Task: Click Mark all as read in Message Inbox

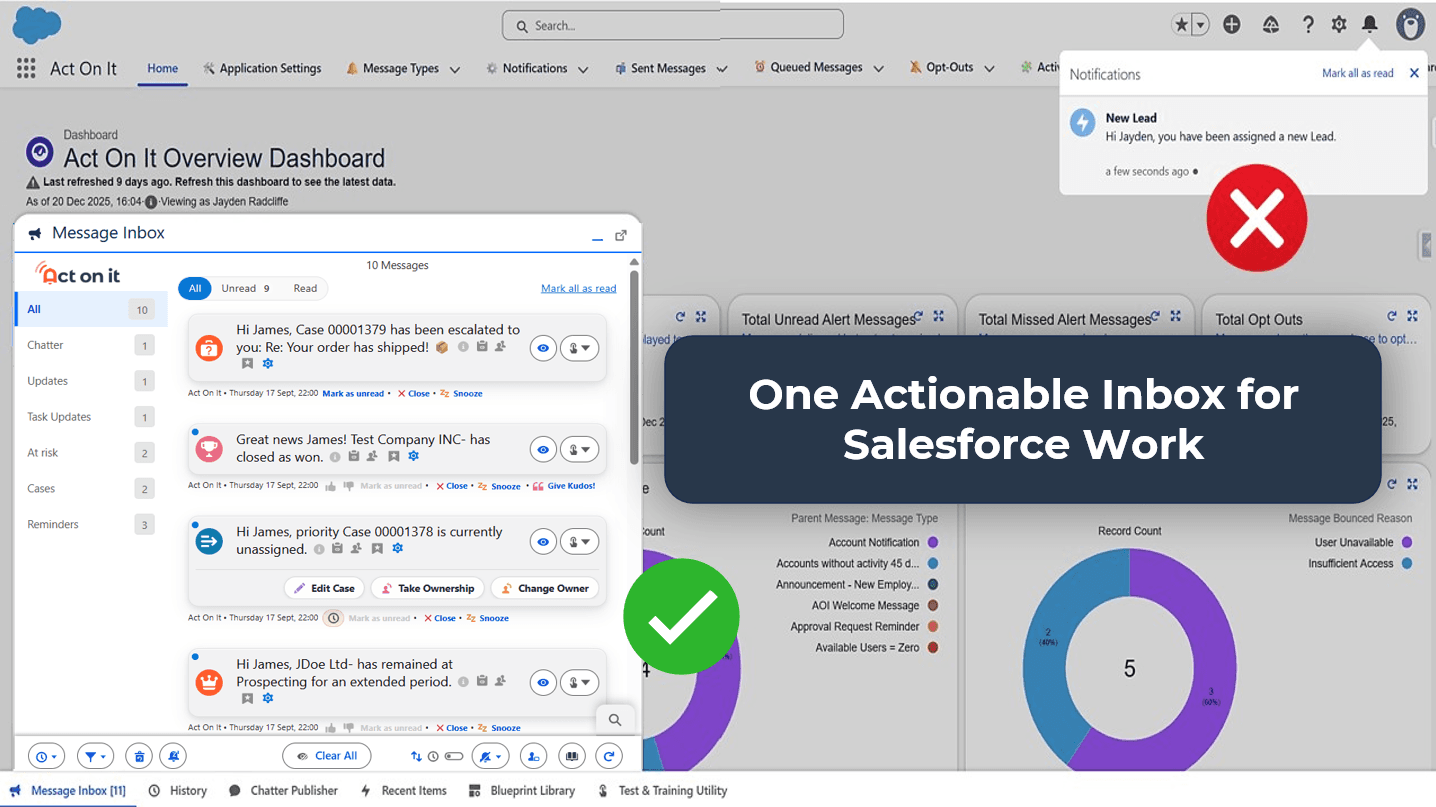Action: point(579,288)
